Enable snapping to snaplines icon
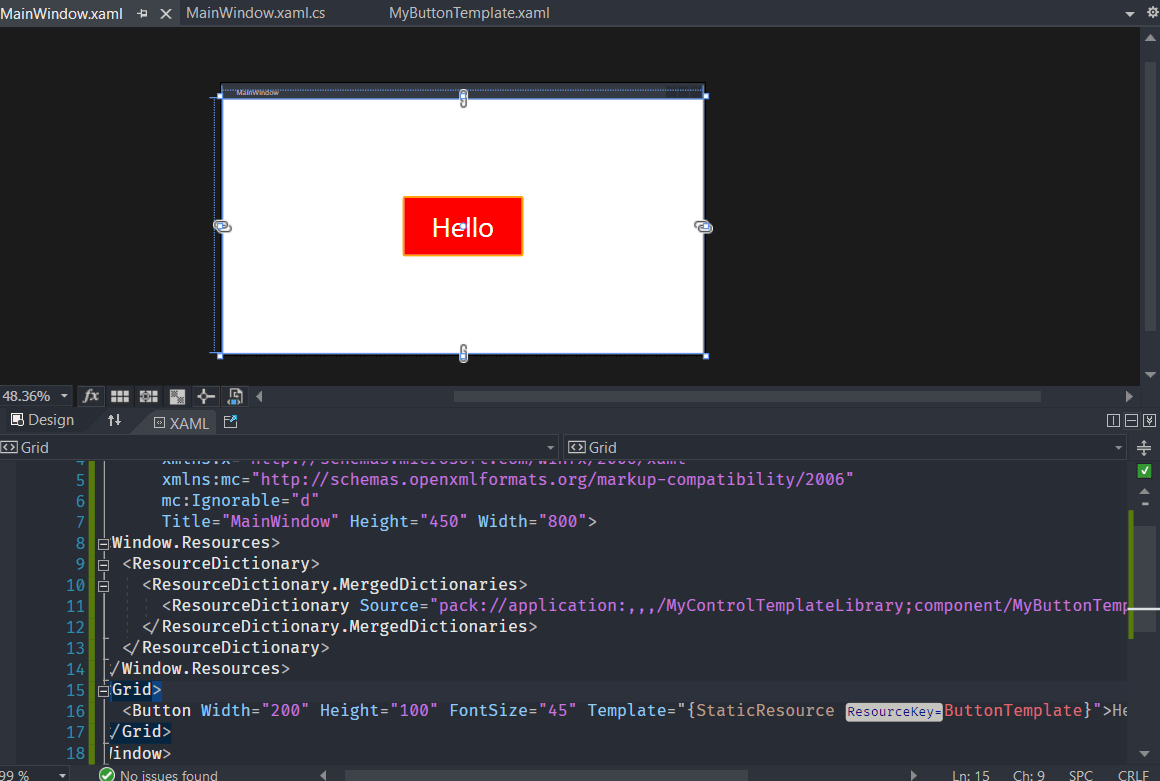The width and height of the screenshot is (1160, 781). [x=206, y=396]
